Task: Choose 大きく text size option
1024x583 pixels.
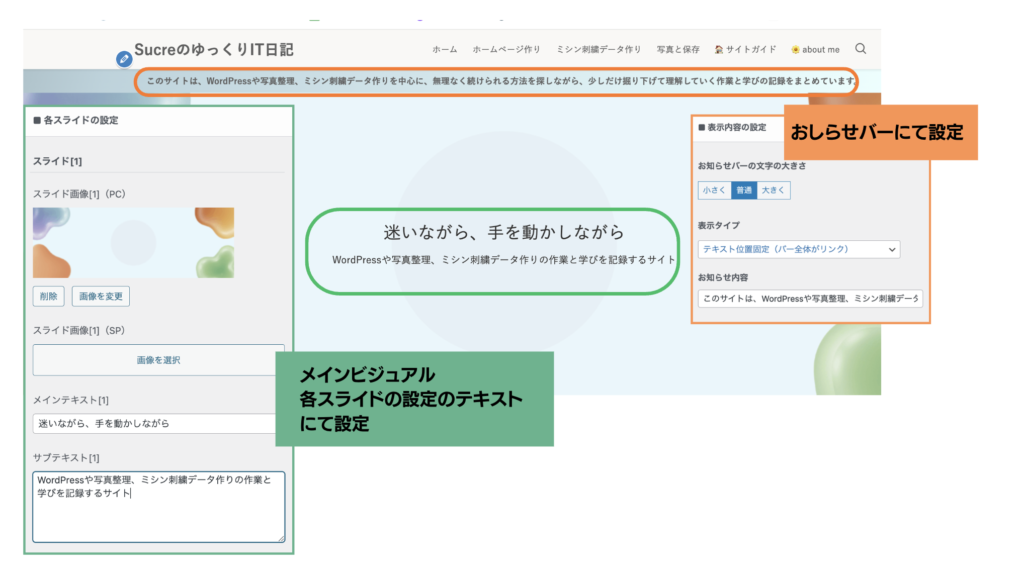Action: 773,190
